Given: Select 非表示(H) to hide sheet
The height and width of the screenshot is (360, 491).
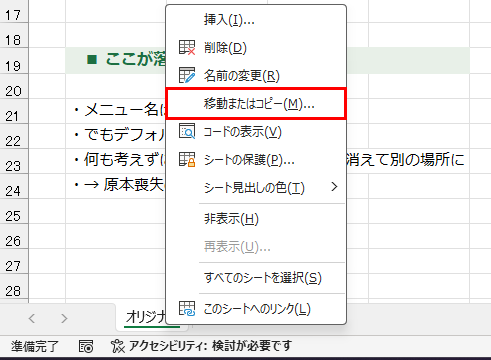Looking at the screenshot, I should [256, 219].
